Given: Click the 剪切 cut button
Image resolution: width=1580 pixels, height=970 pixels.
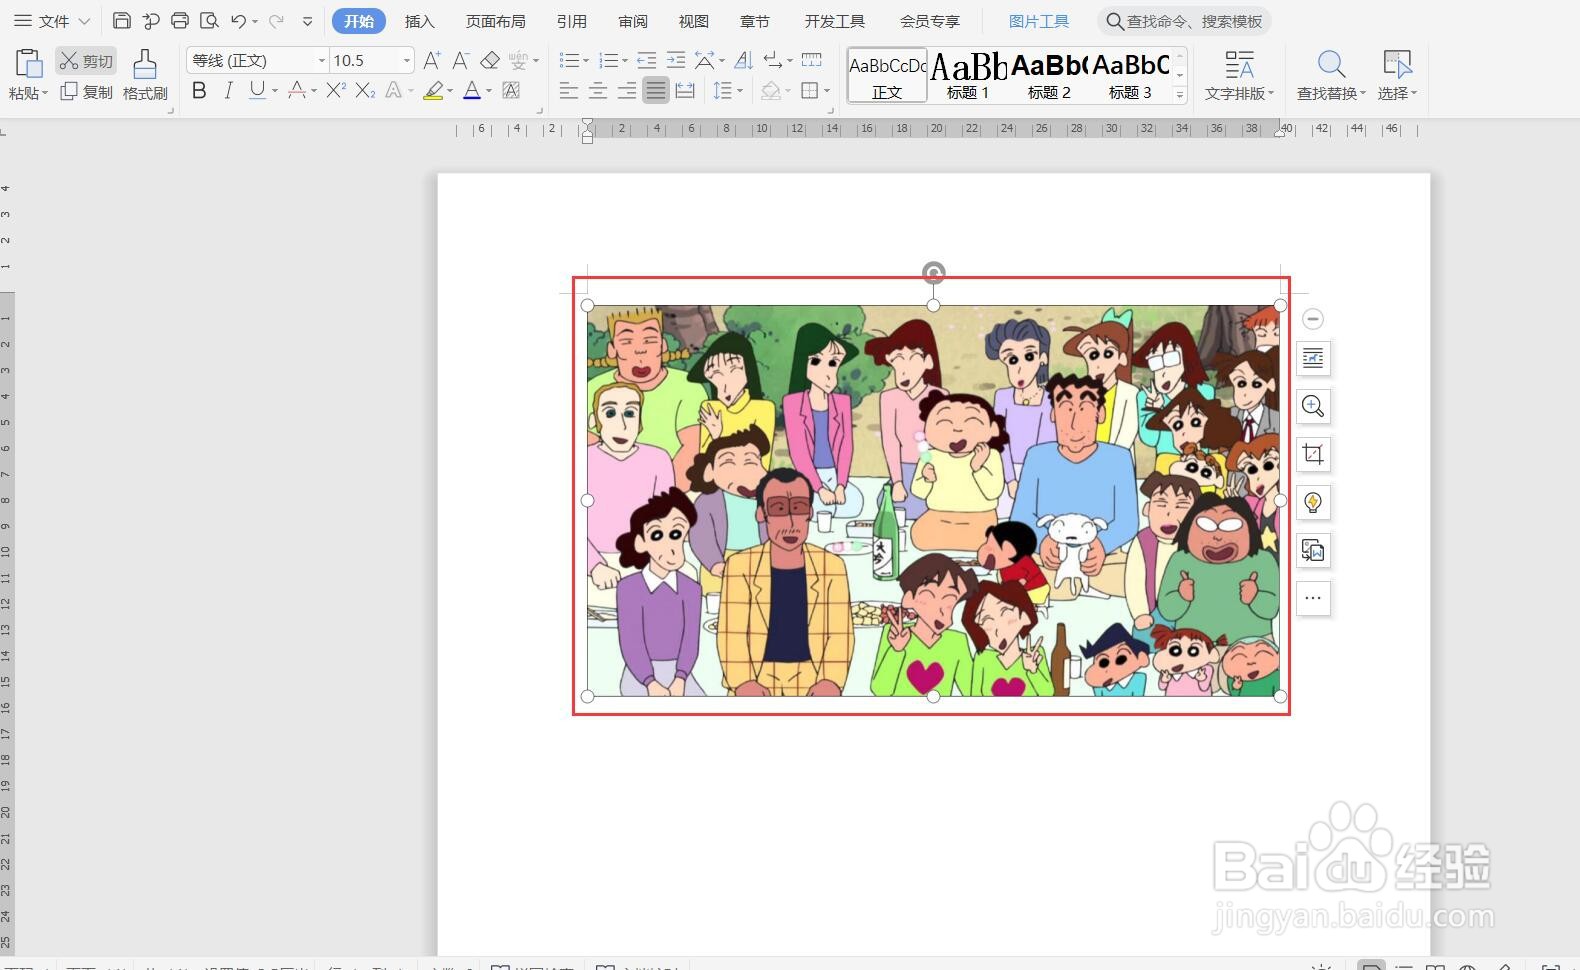Looking at the screenshot, I should pyautogui.click(x=86, y=61).
